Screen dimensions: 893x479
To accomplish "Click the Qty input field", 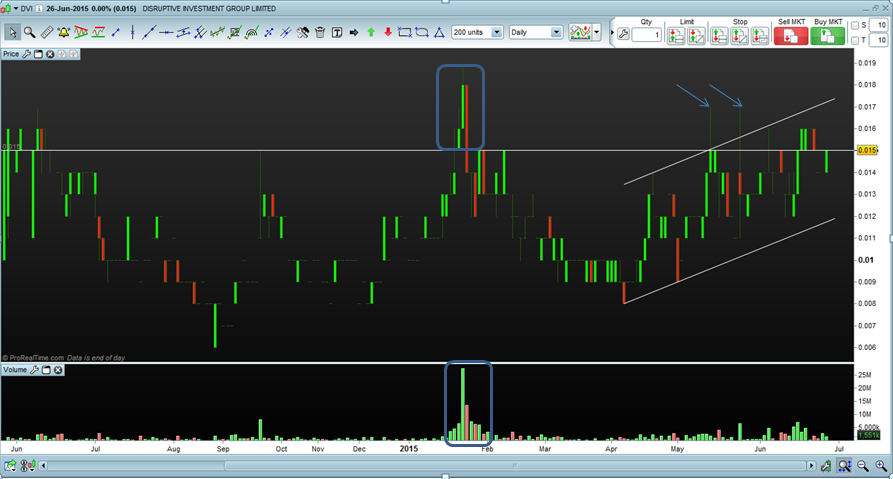I will [646, 35].
